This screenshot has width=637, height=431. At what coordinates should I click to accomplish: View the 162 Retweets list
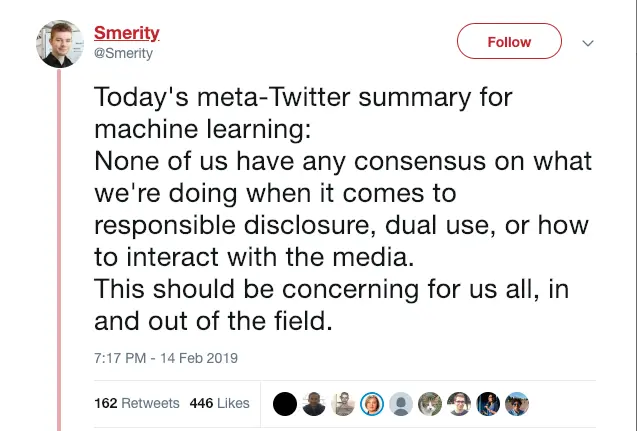pos(137,403)
